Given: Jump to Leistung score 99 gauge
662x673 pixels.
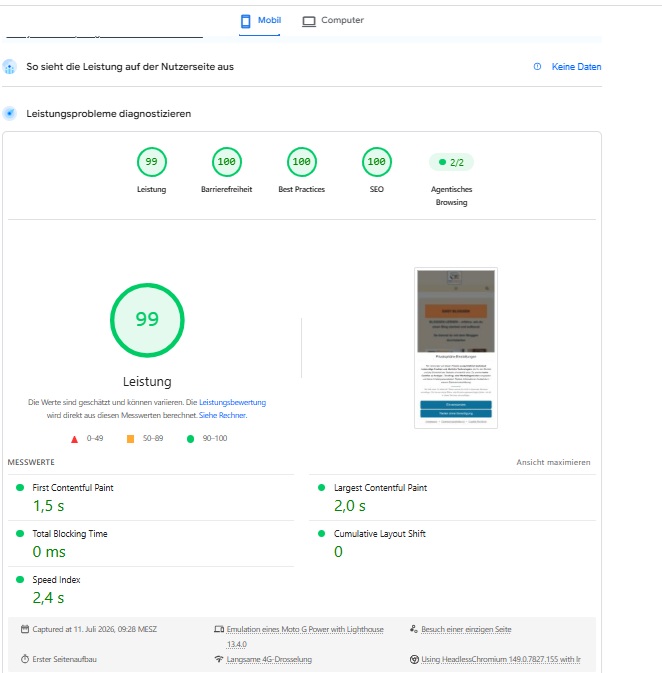Looking at the screenshot, I should pos(152,162).
